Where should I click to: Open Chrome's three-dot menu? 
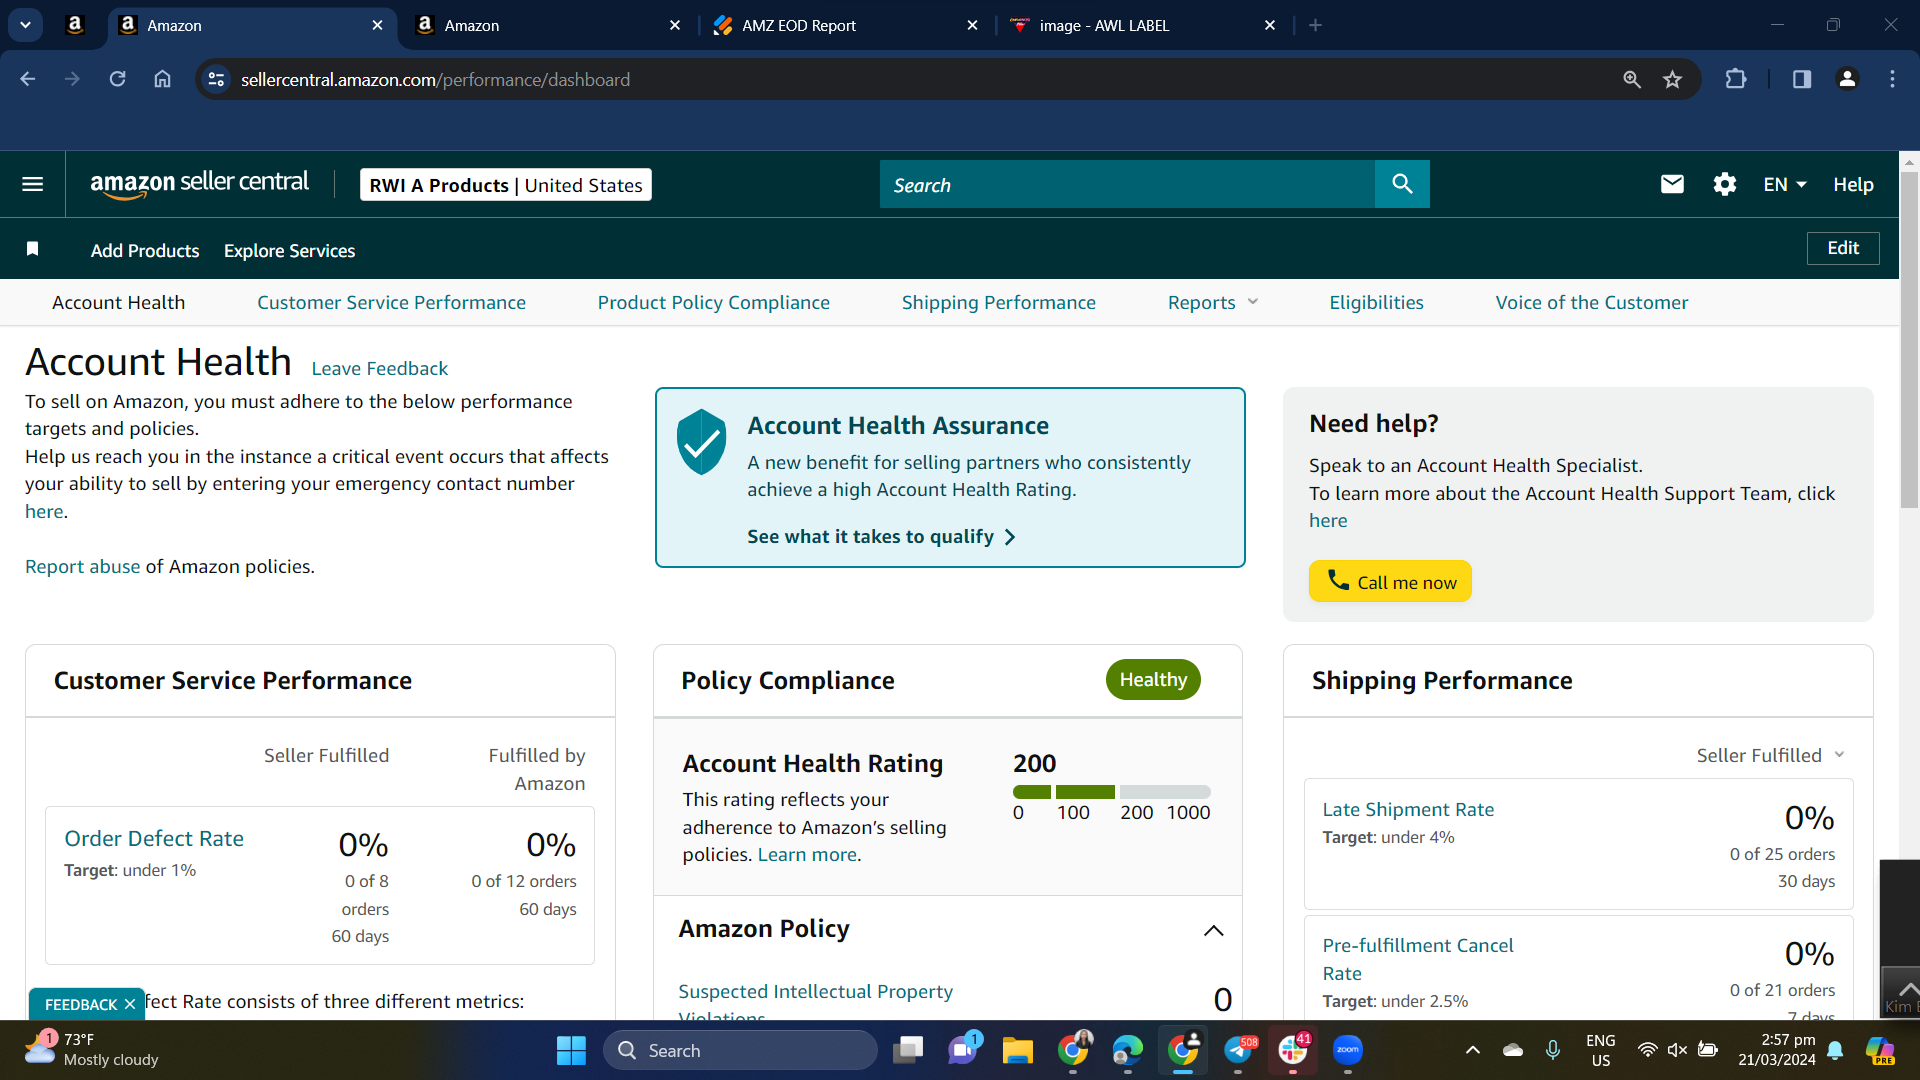point(1892,79)
